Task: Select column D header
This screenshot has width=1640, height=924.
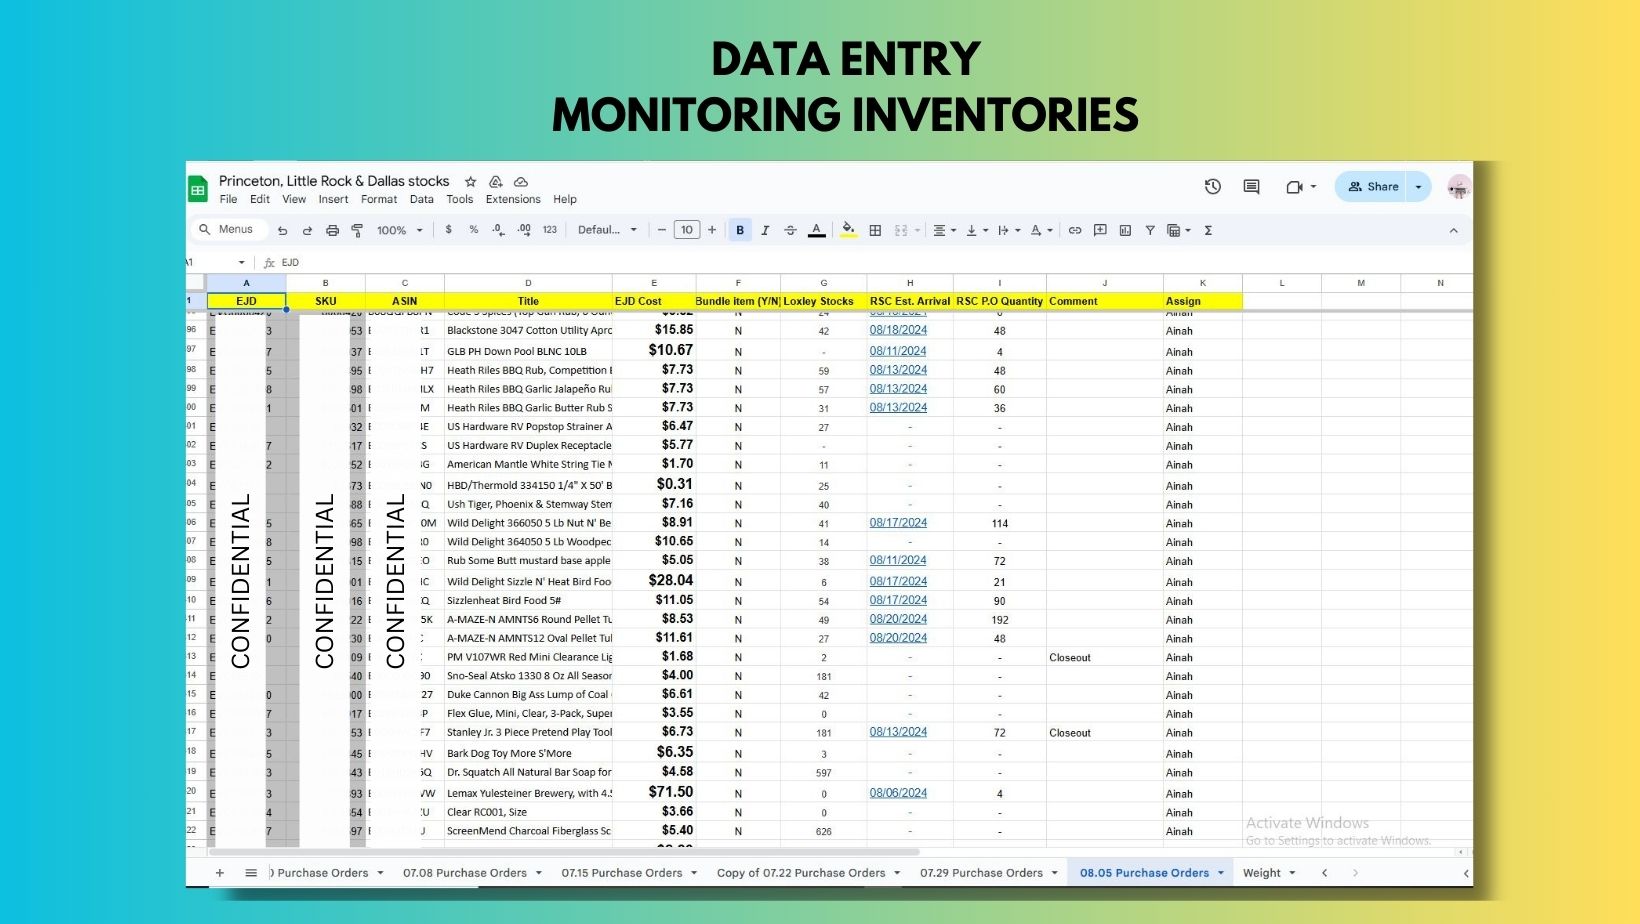Action: (528, 283)
